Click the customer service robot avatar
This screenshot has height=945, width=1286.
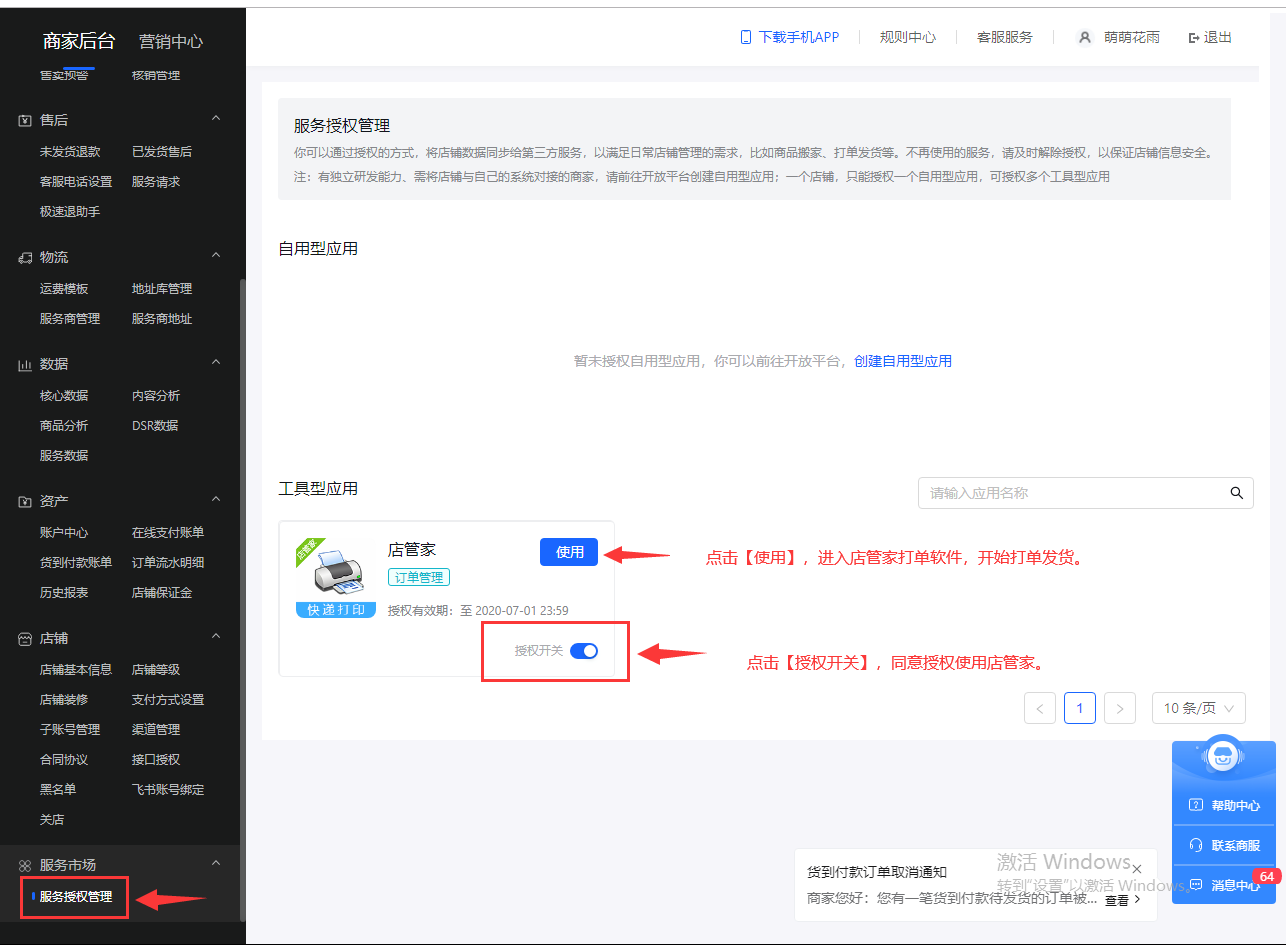click(x=1222, y=757)
